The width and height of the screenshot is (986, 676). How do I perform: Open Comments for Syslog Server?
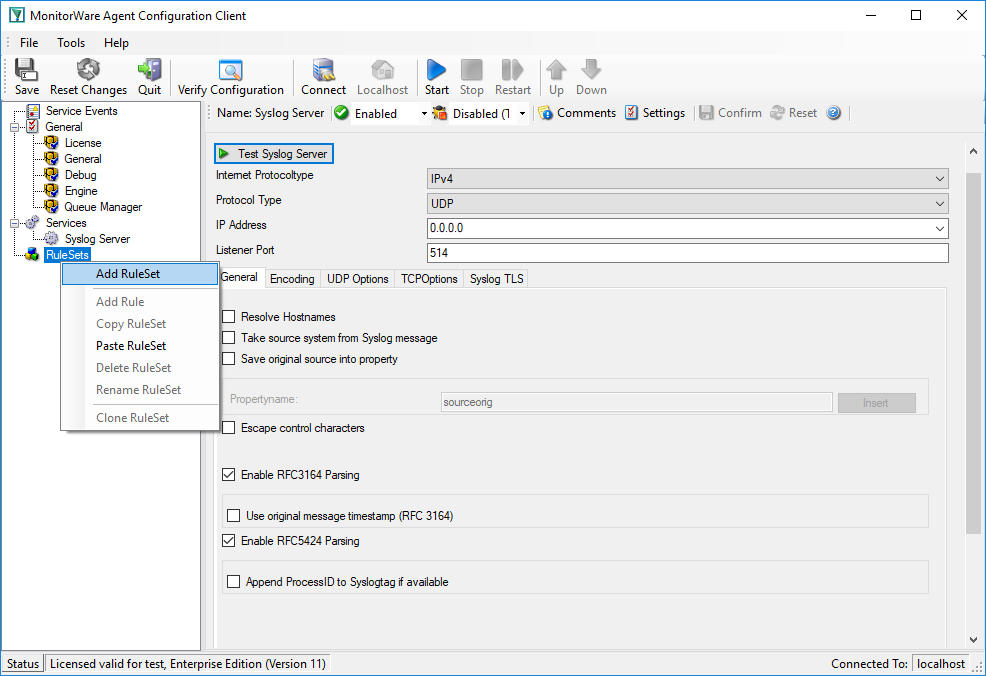pyautogui.click(x=577, y=113)
